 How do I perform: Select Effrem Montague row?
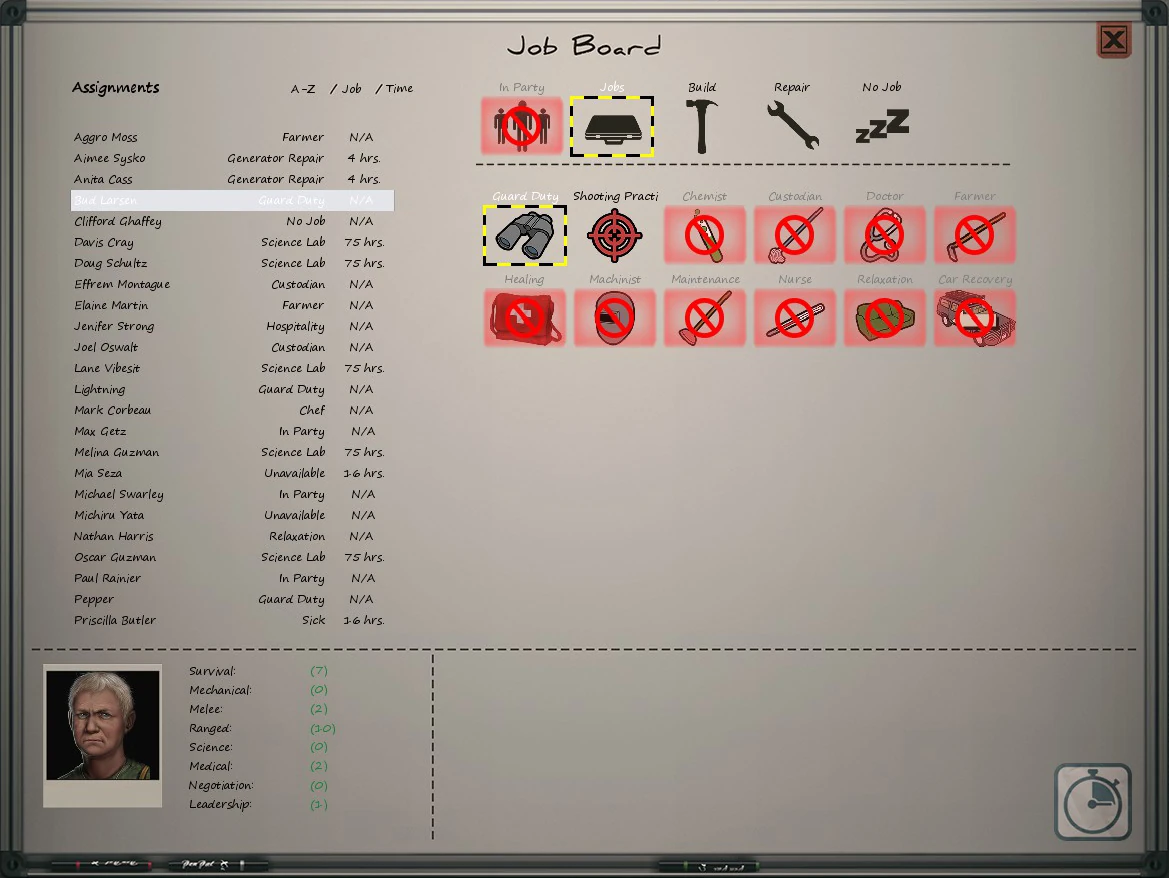(232, 284)
